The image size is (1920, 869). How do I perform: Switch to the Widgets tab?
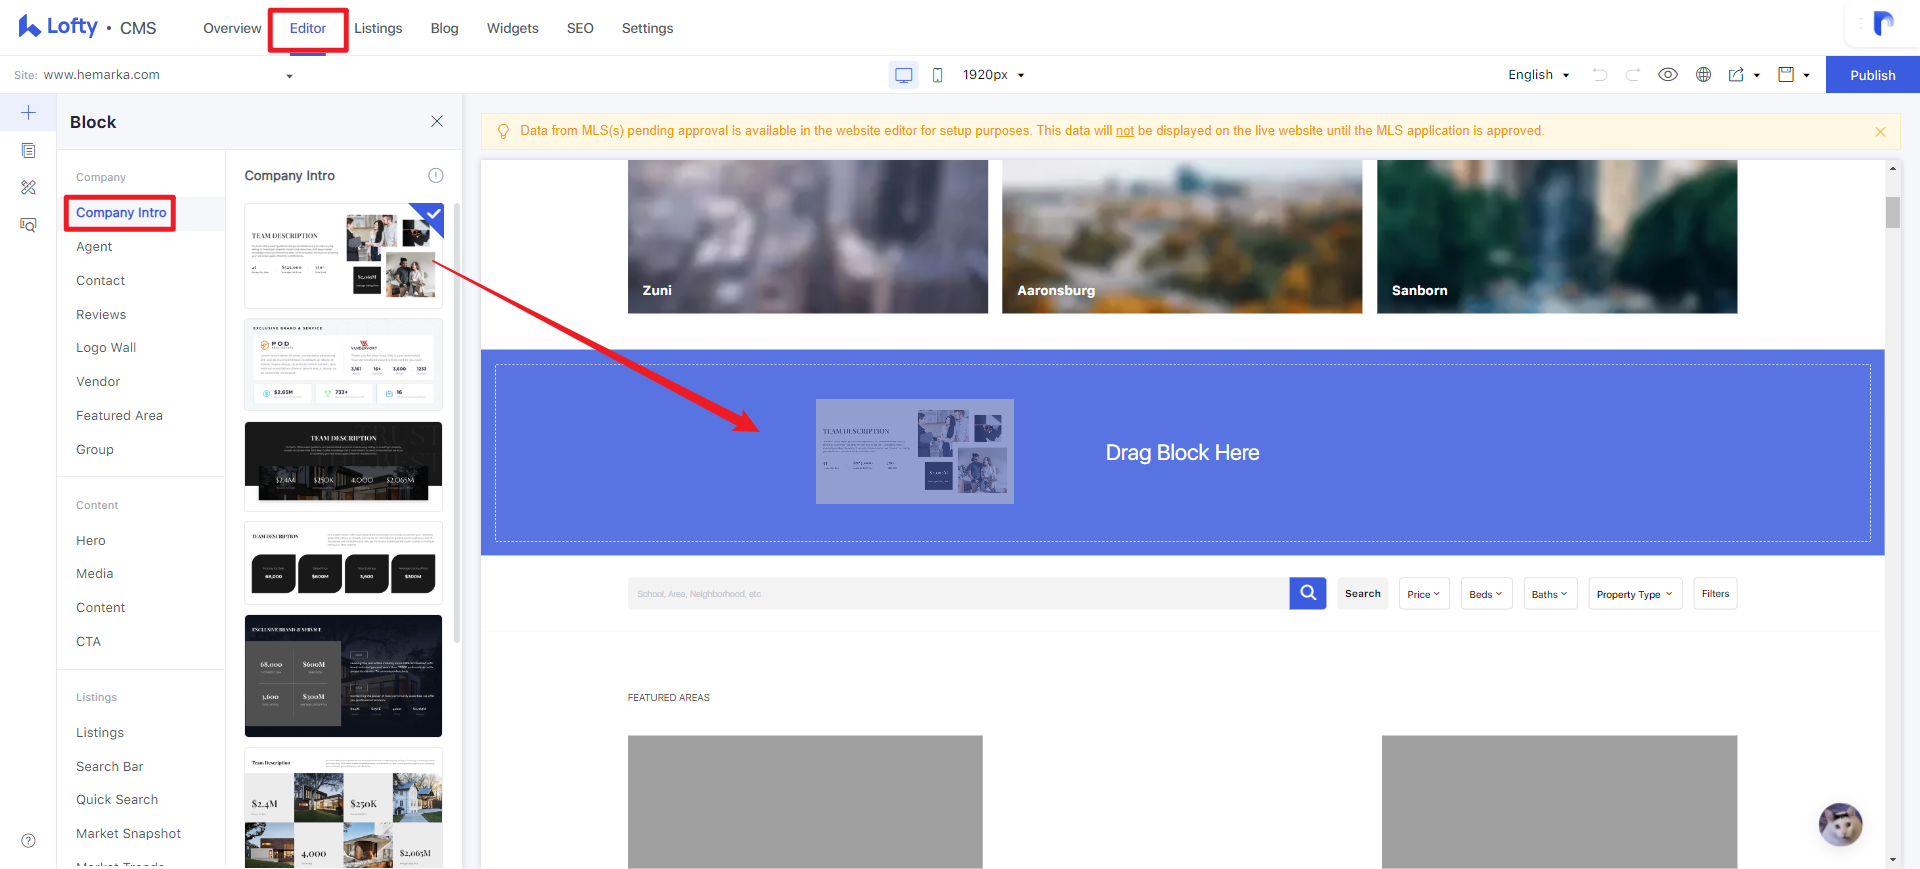click(513, 28)
